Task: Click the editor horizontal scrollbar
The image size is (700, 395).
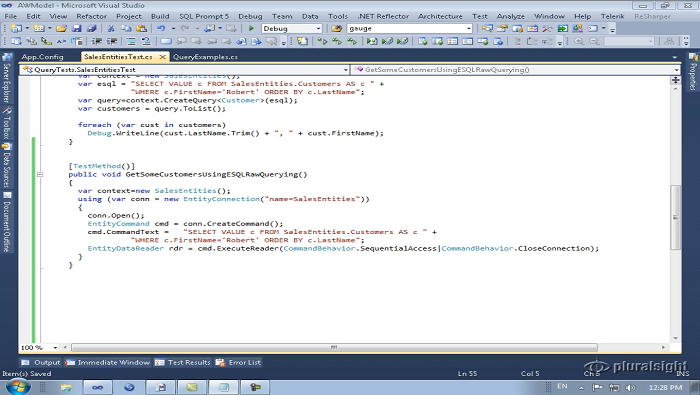Action: tap(334, 347)
